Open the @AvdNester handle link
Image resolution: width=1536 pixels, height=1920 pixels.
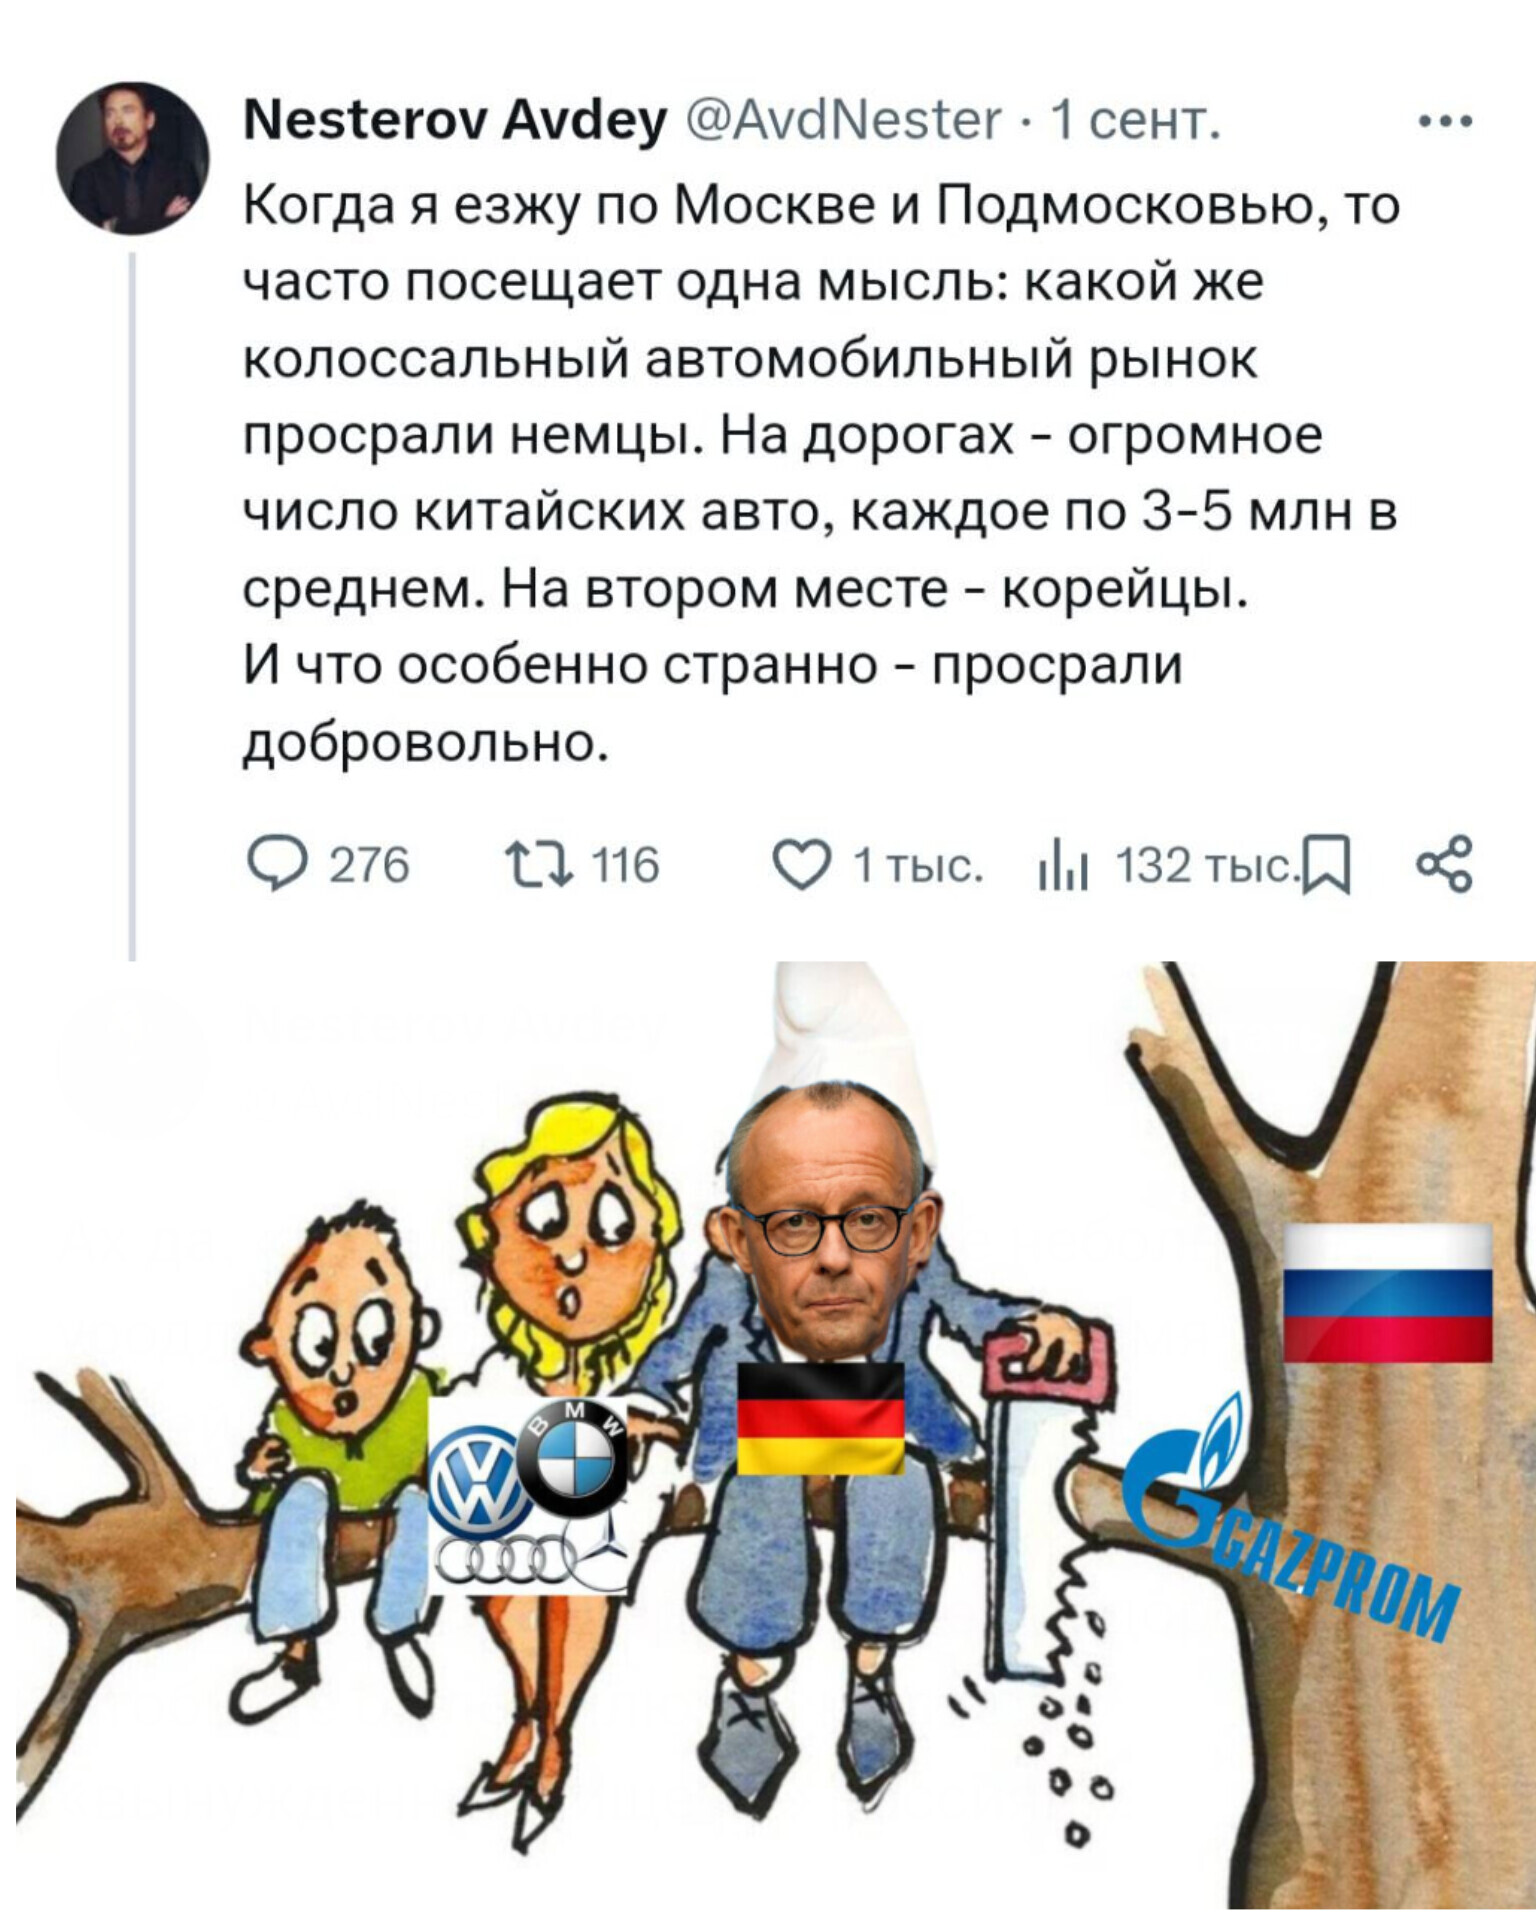pyautogui.click(x=843, y=122)
